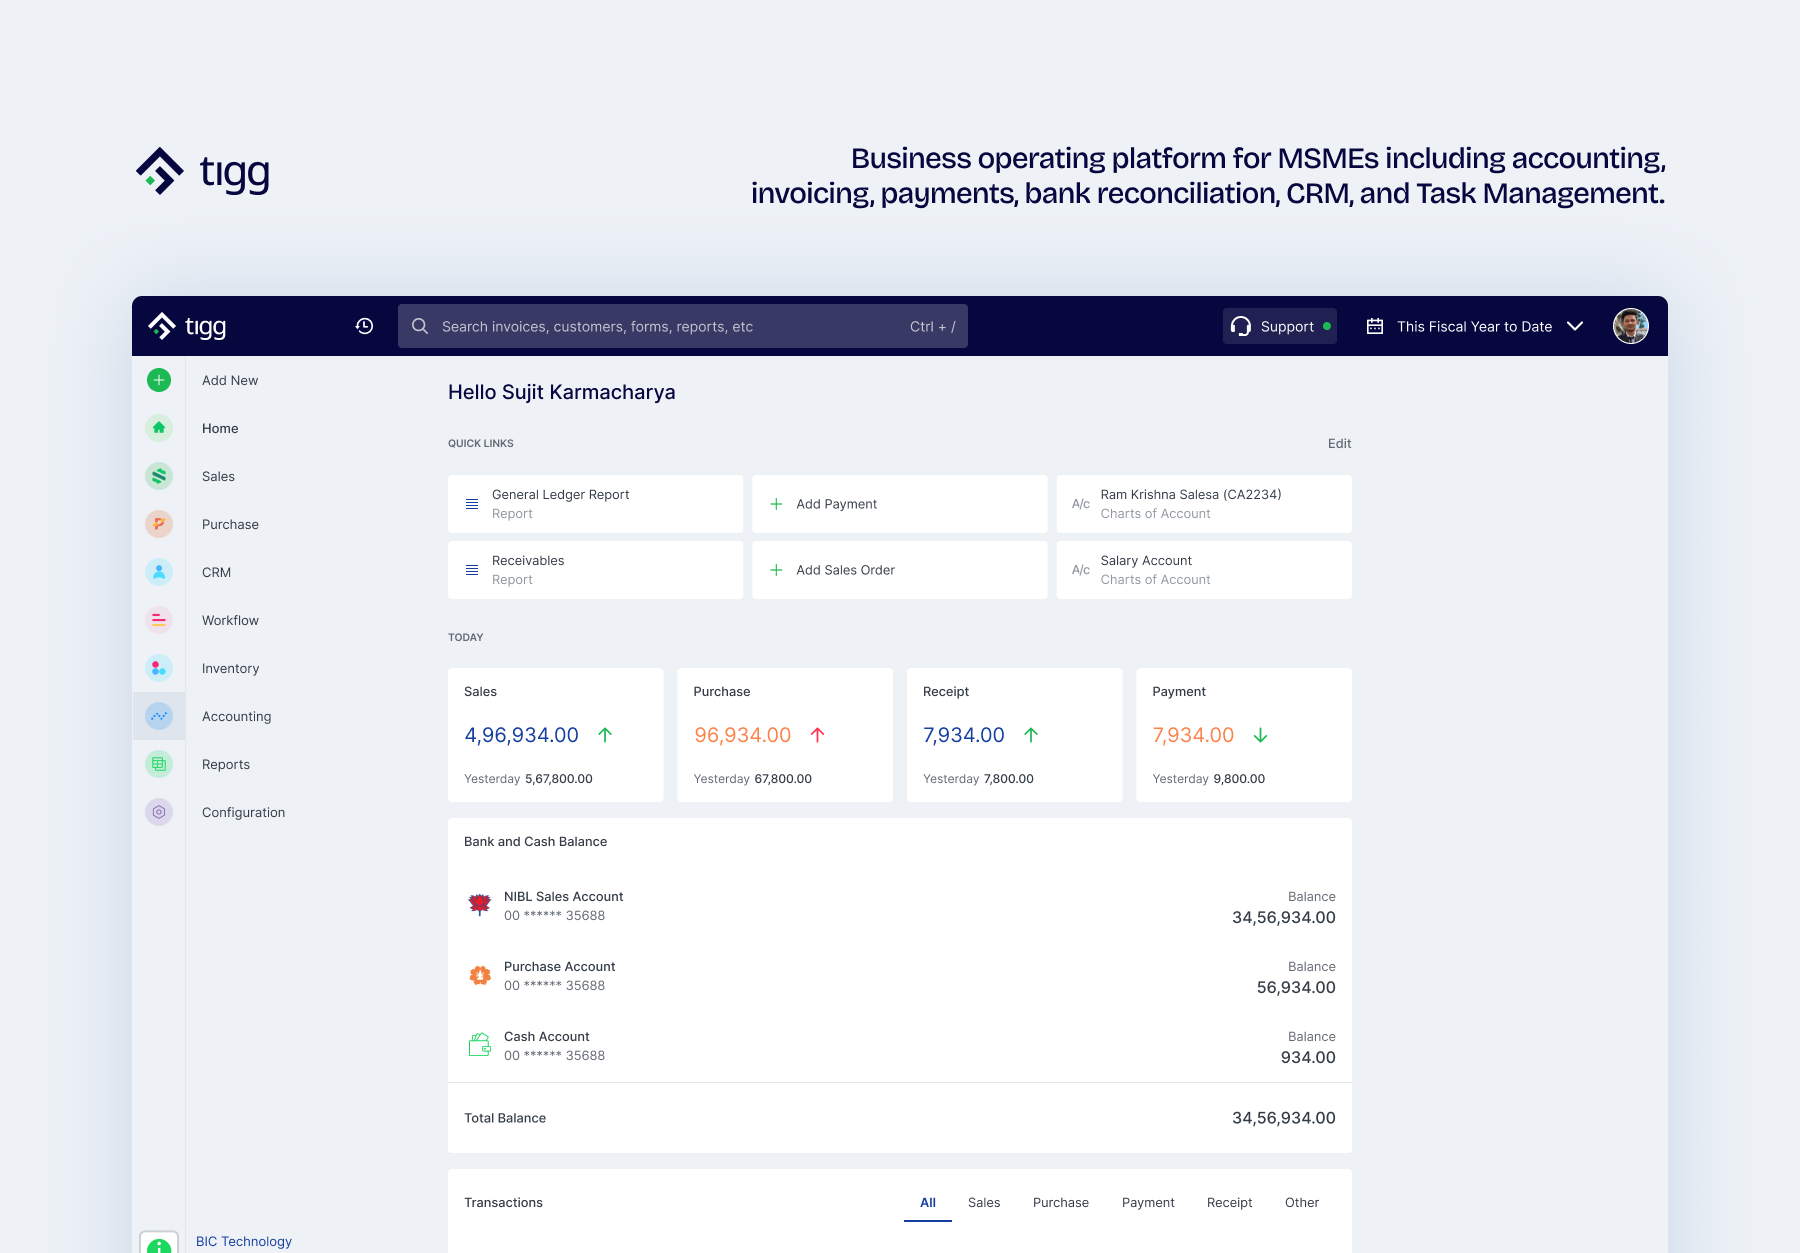Open the Payment today summary card

tap(1244, 735)
